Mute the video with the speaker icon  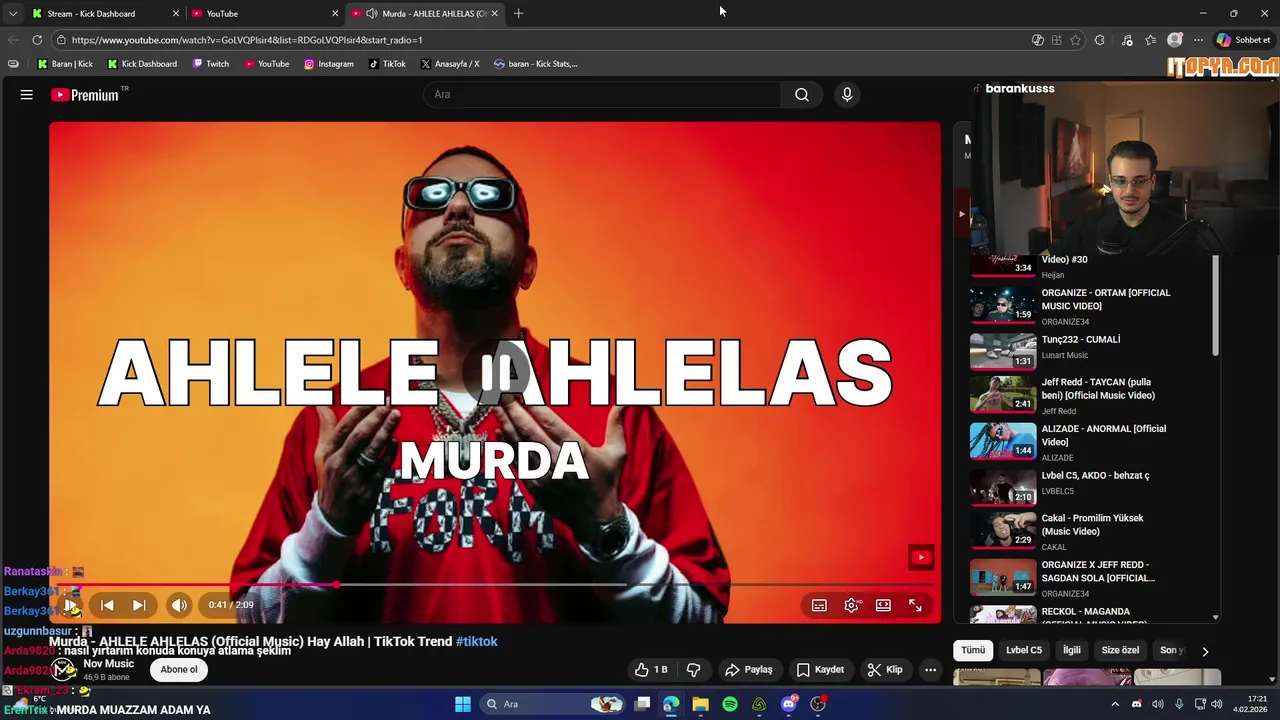click(x=179, y=605)
